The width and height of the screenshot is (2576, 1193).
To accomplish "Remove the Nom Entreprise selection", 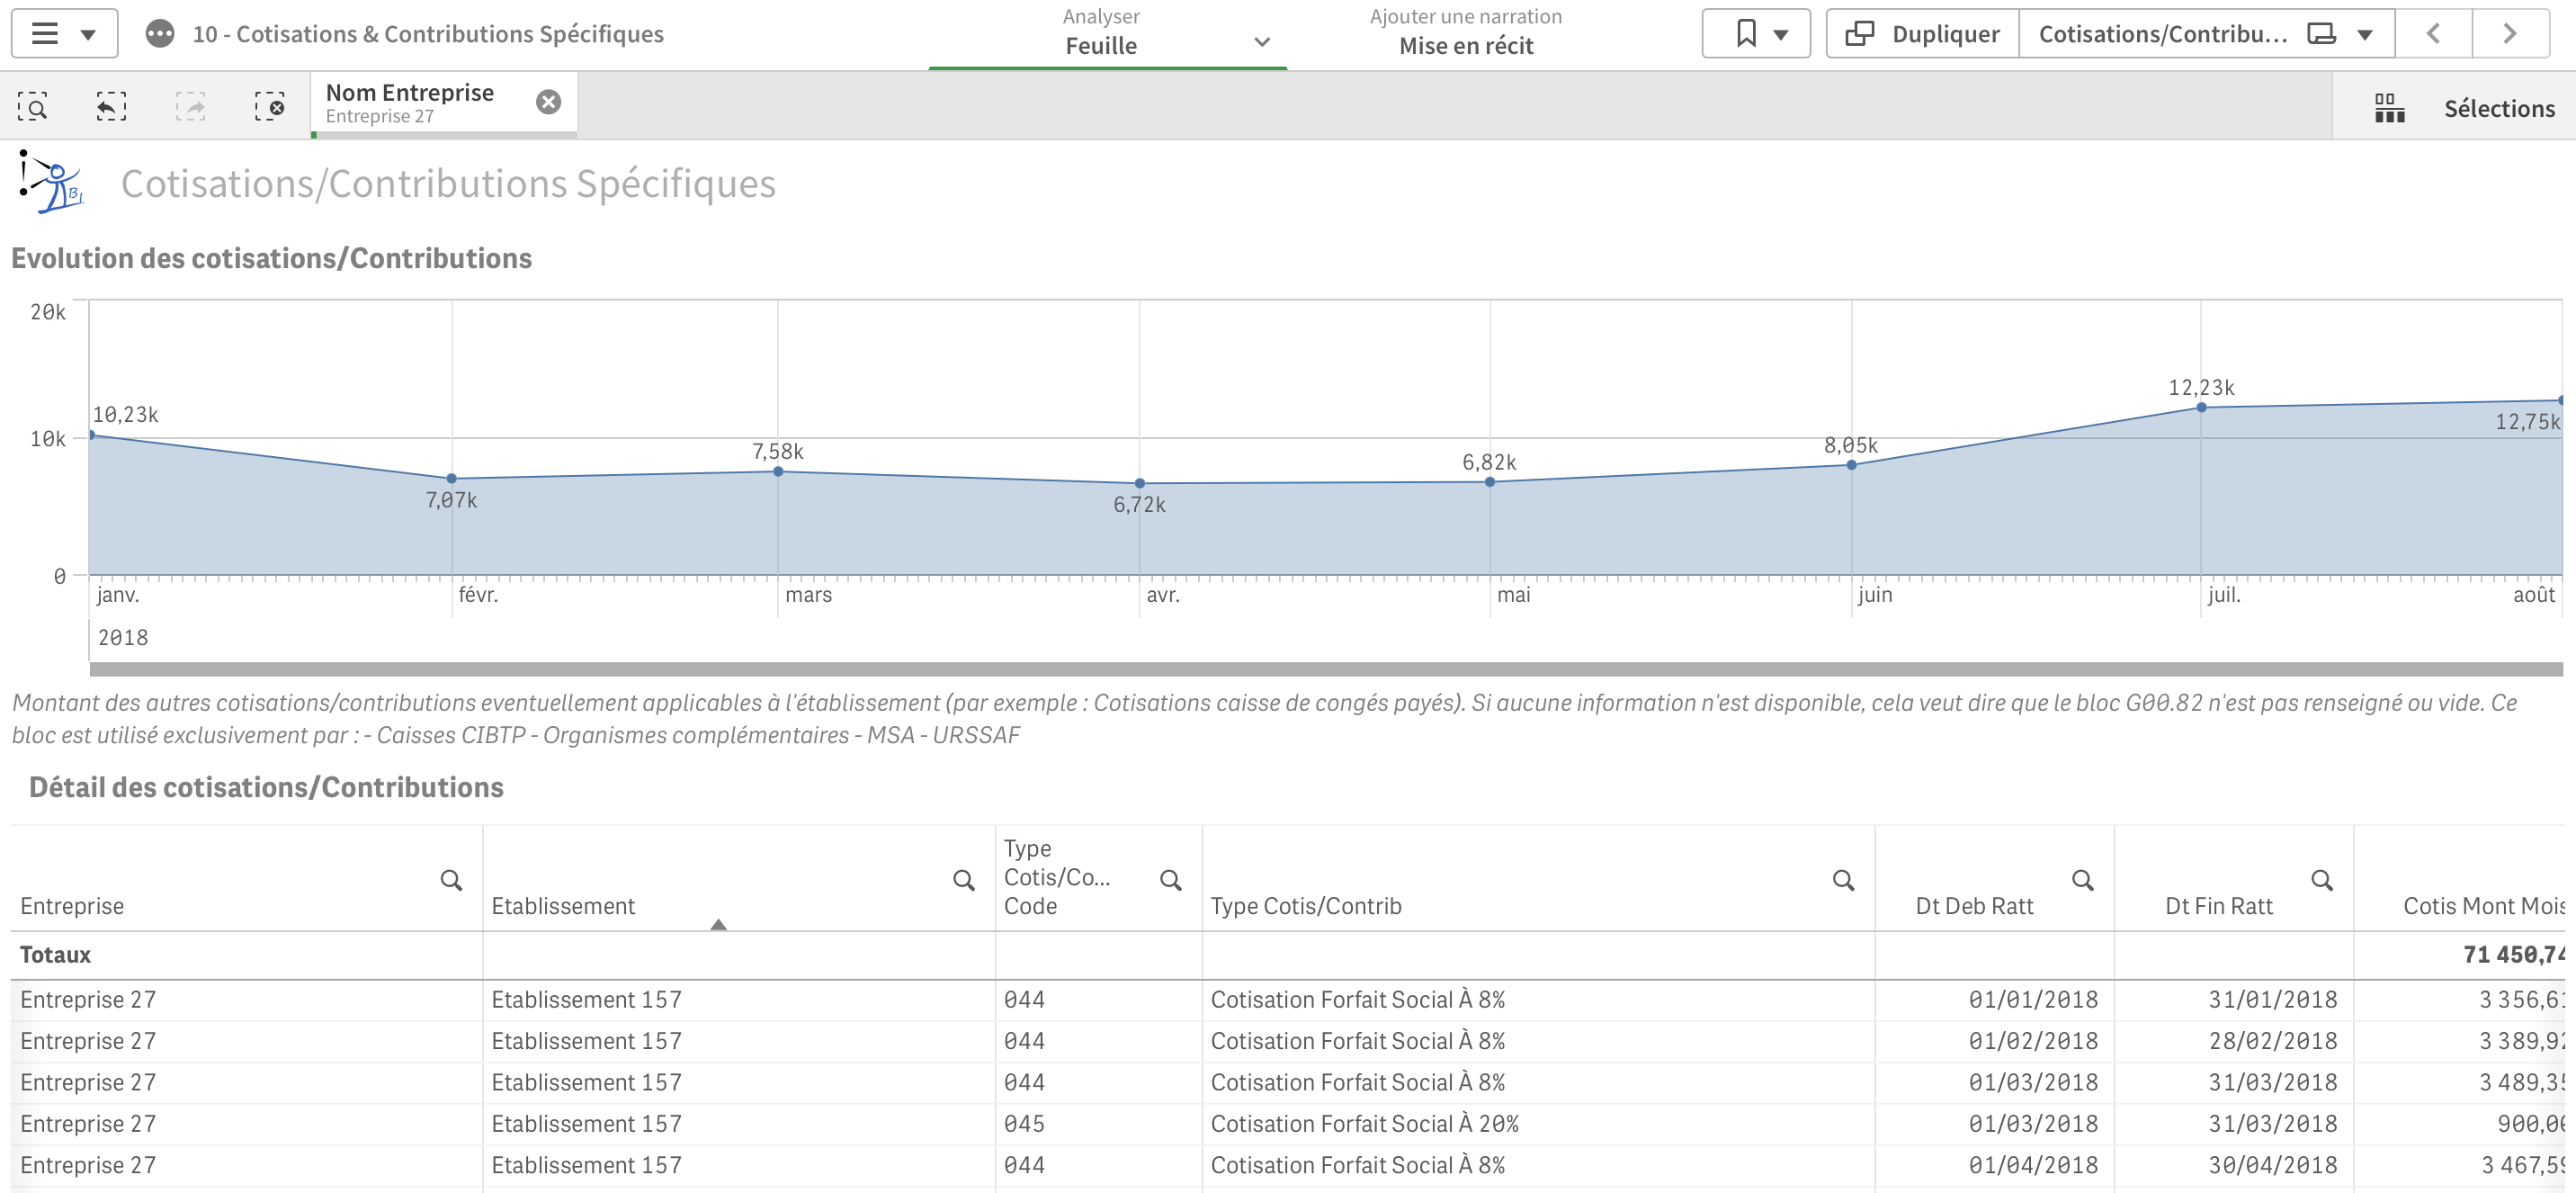I will click(548, 102).
